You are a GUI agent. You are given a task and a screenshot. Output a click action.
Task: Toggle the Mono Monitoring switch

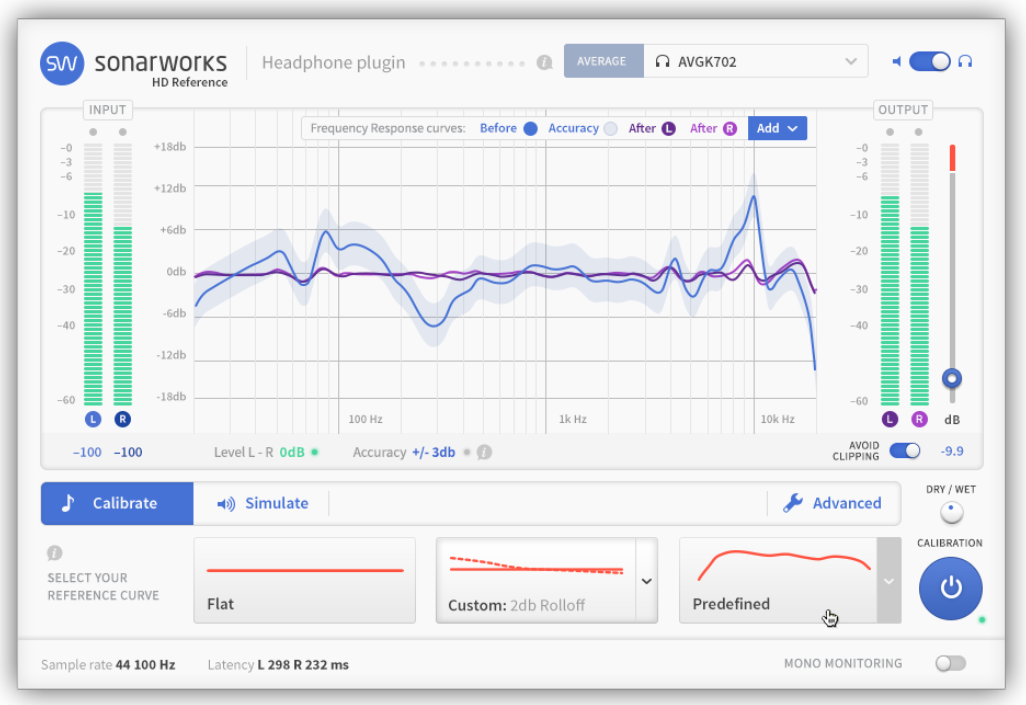[x=951, y=663]
